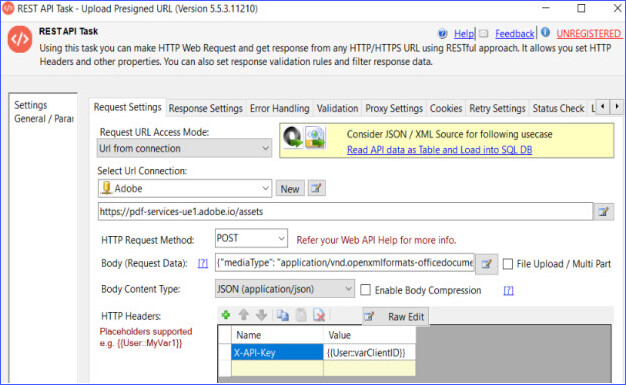
Task: Click the Name column header
Action: click(x=277, y=335)
